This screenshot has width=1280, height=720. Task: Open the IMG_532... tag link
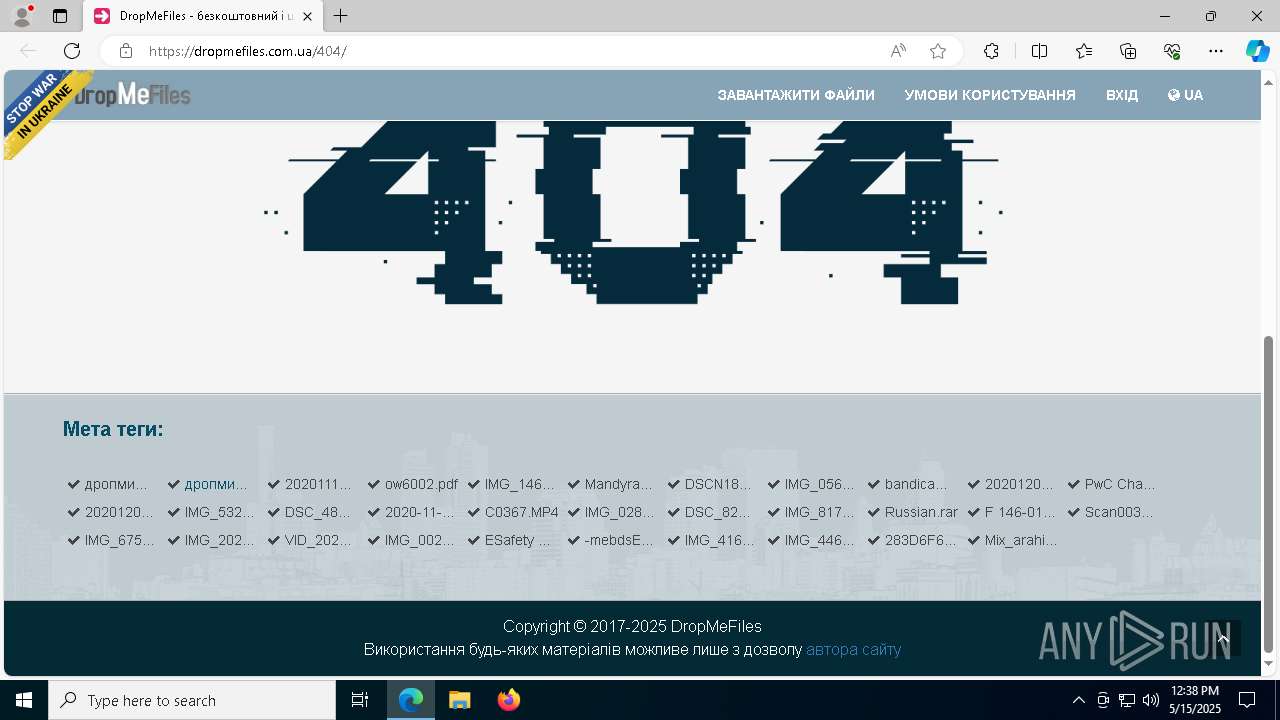[219, 512]
